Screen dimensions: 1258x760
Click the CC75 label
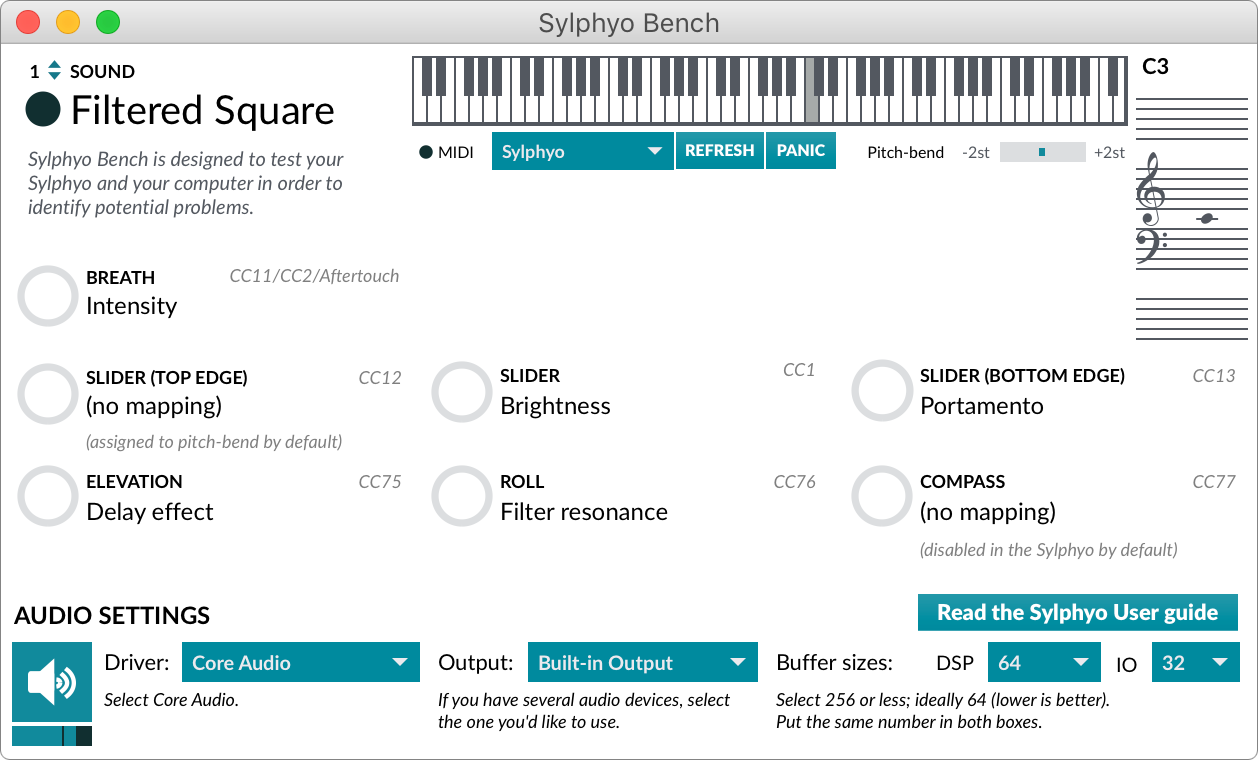[380, 482]
